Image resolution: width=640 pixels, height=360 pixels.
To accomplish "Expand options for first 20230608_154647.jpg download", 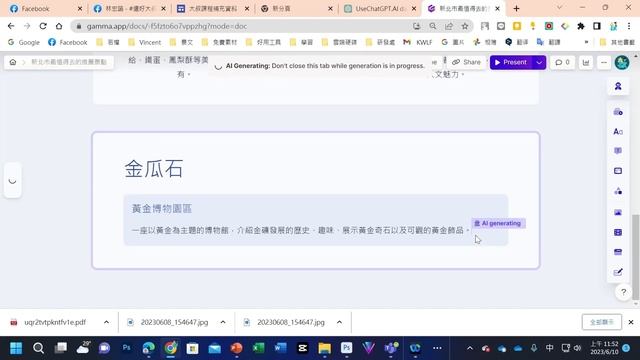I will point(223,322).
